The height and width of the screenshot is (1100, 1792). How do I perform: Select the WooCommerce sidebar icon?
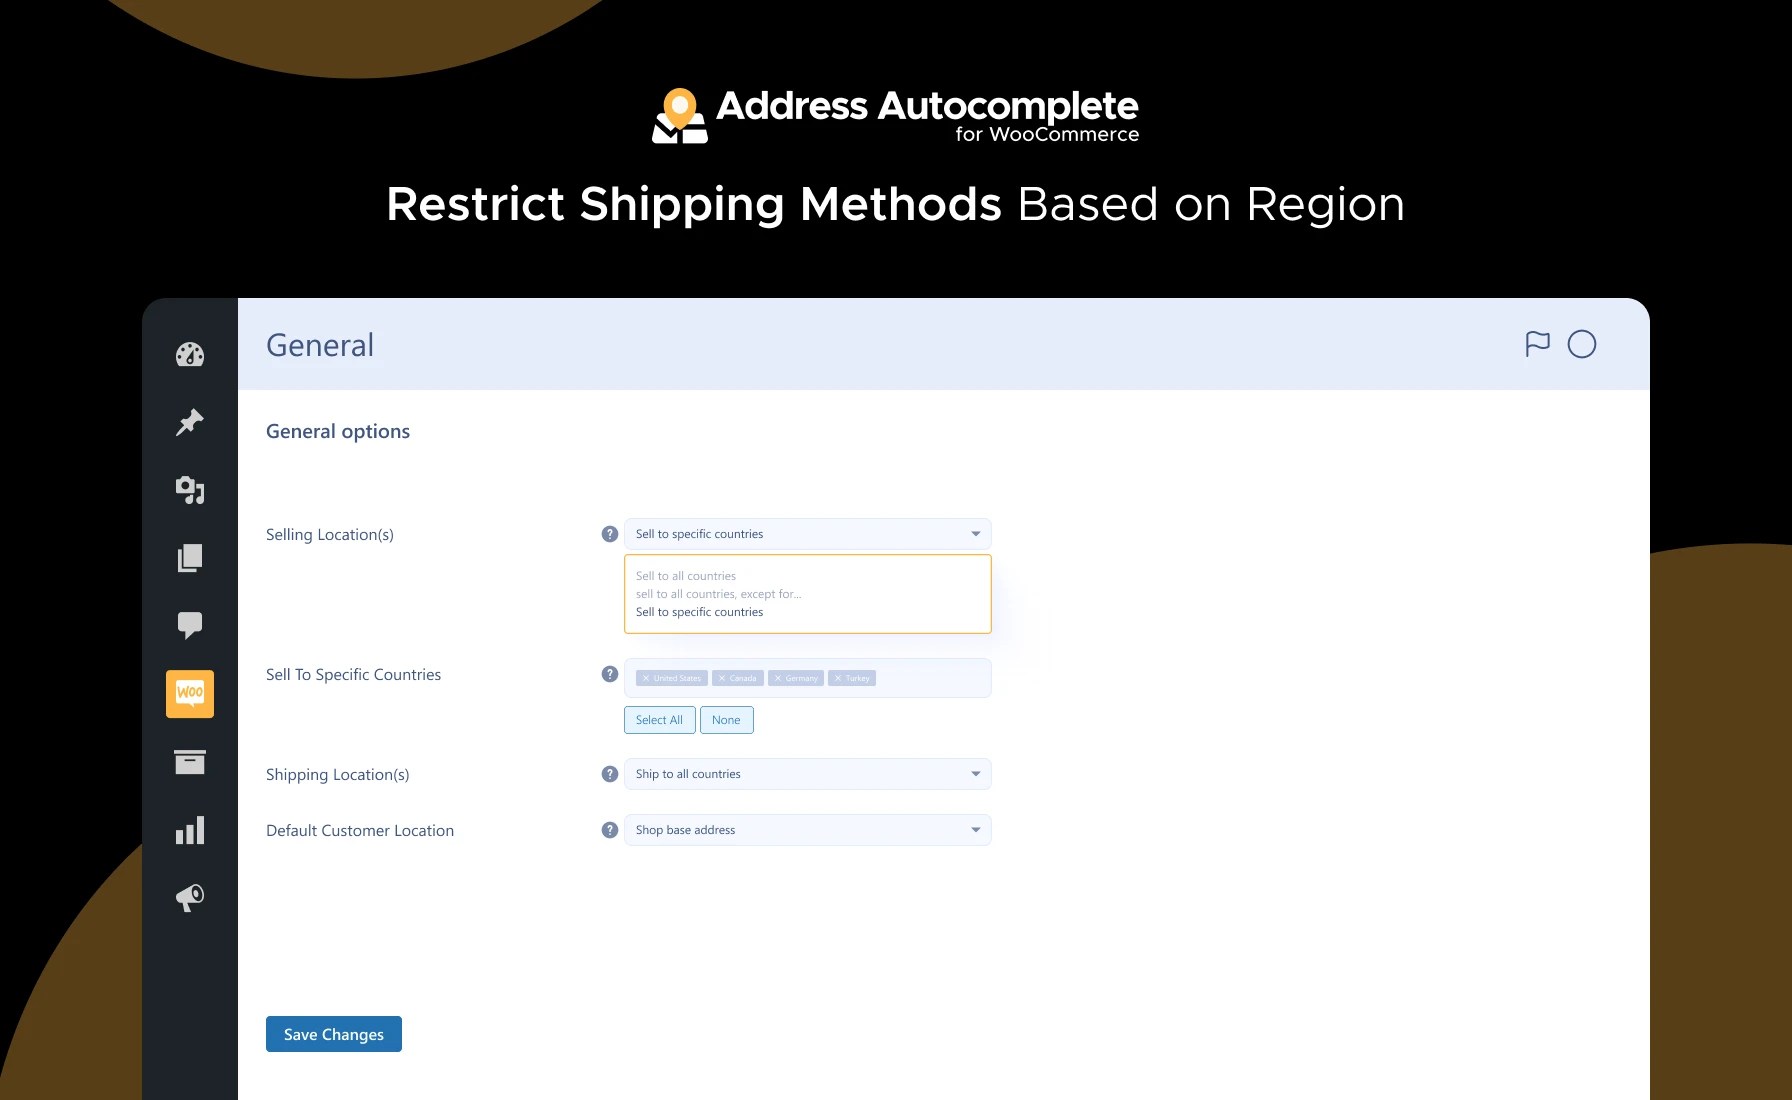pyautogui.click(x=190, y=693)
